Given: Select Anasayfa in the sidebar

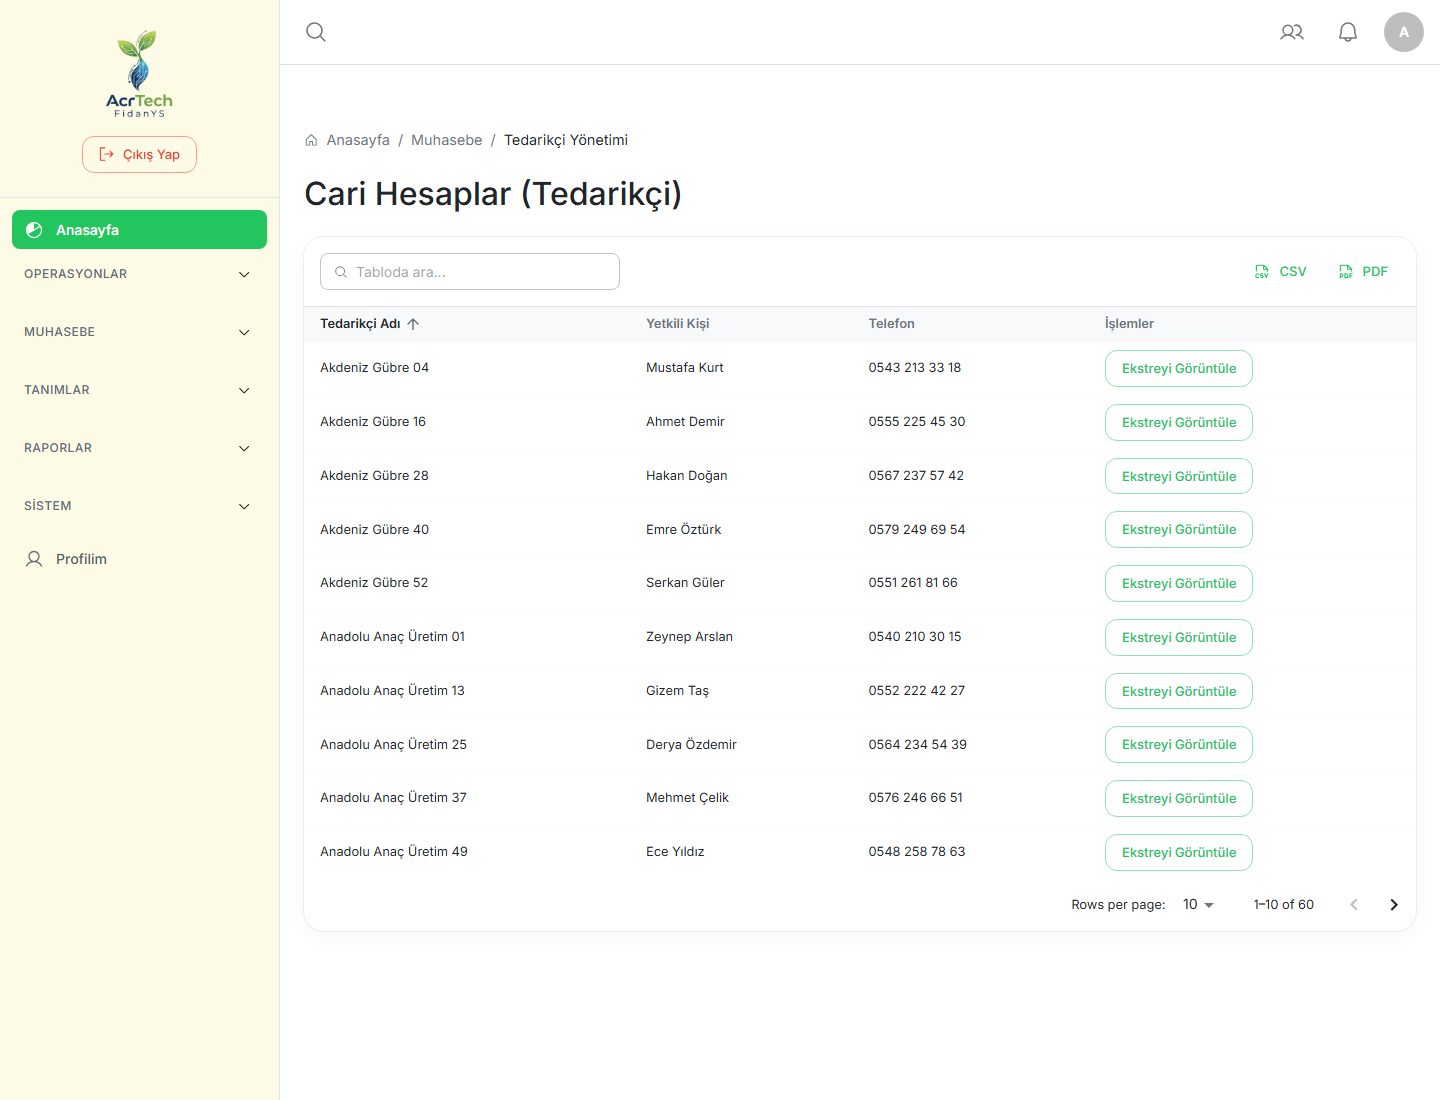Looking at the screenshot, I should pyautogui.click(x=139, y=230).
